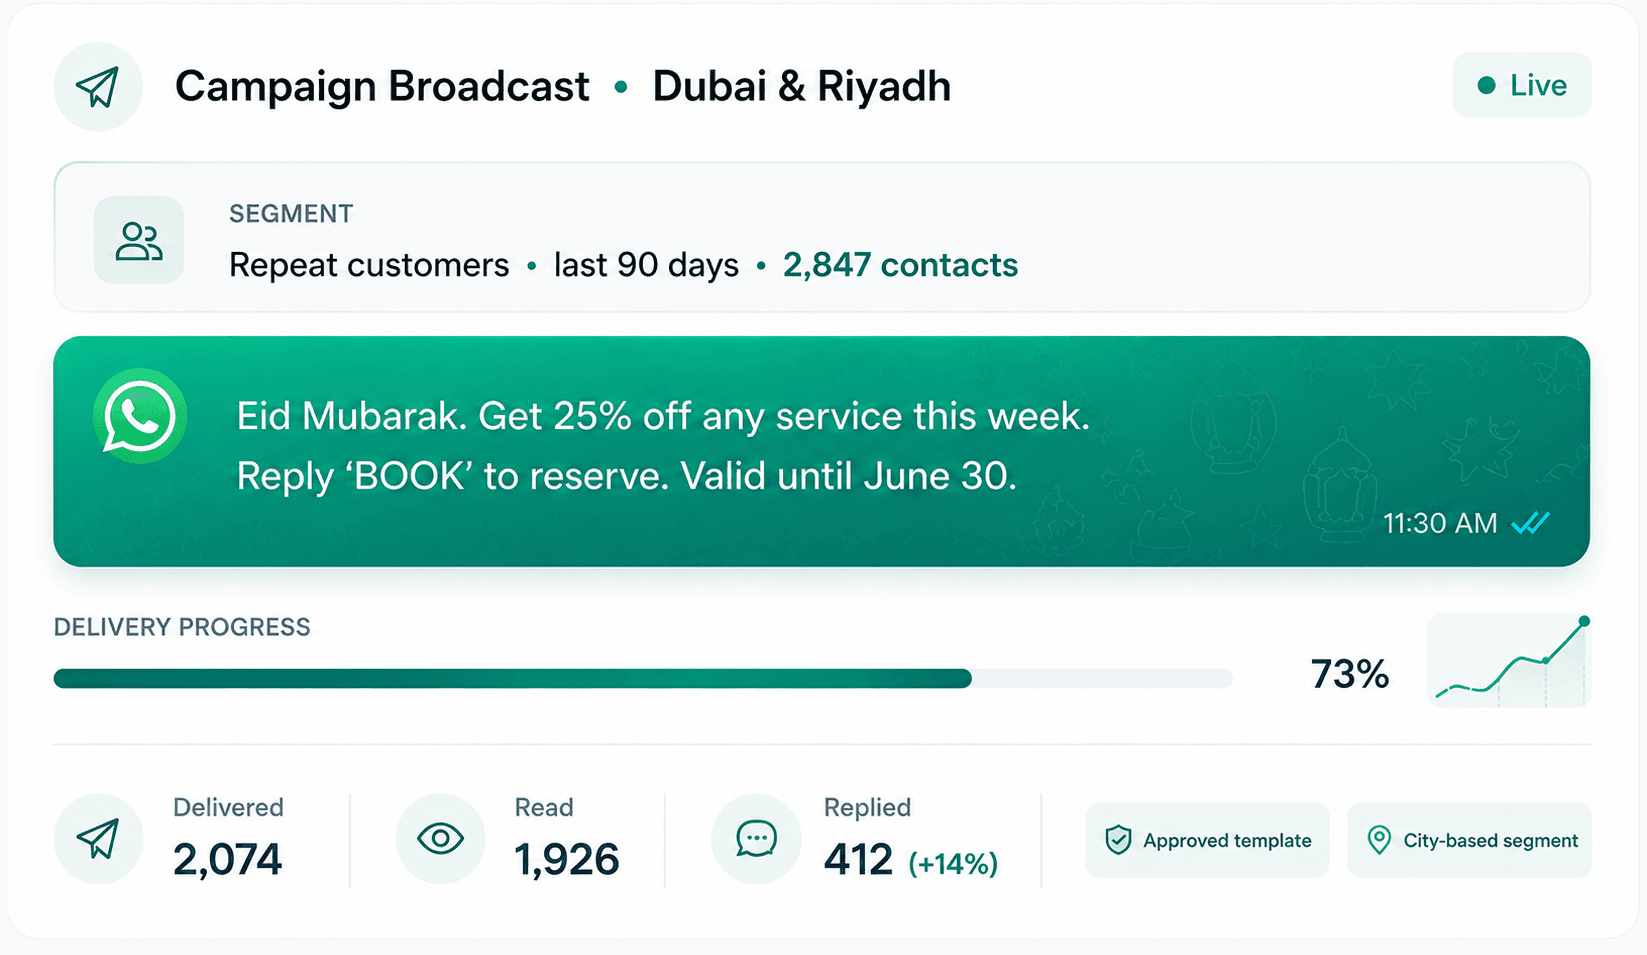
Task: Click the WhatsApp logo in message bubble
Action: pyautogui.click(x=140, y=416)
